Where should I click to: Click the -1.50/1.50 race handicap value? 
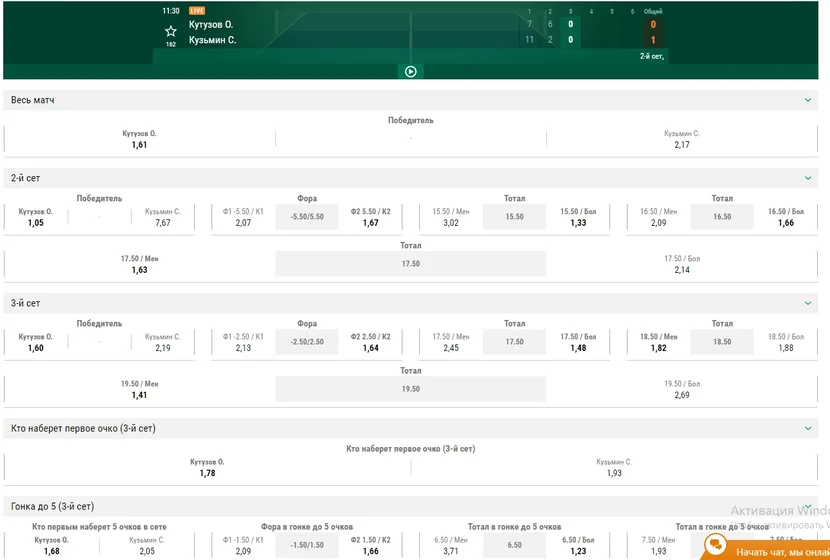307,545
